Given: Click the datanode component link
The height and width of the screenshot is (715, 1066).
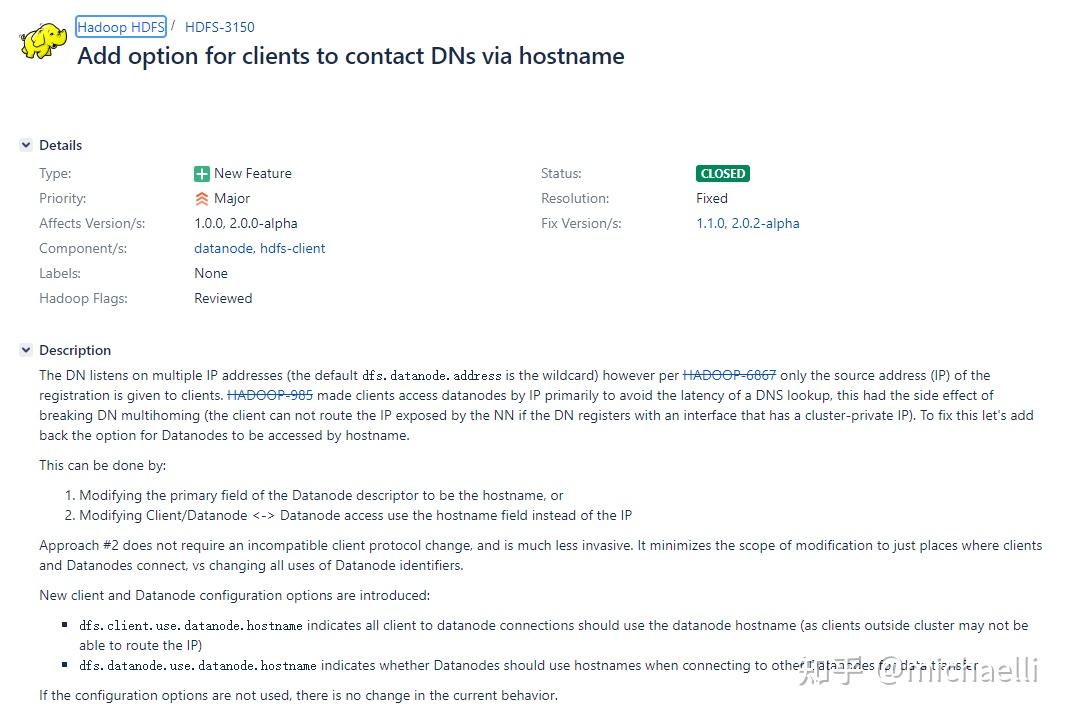Looking at the screenshot, I should [x=222, y=248].
